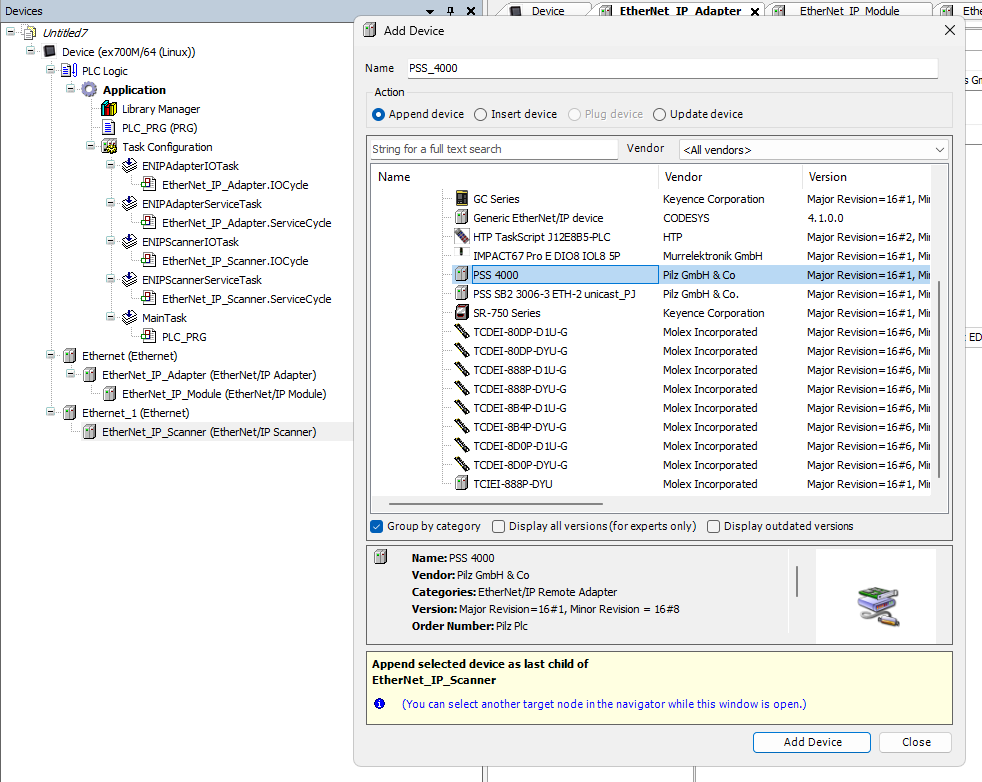Click the Application gear icon
982x782 pixels.
(x=90, y=90)
